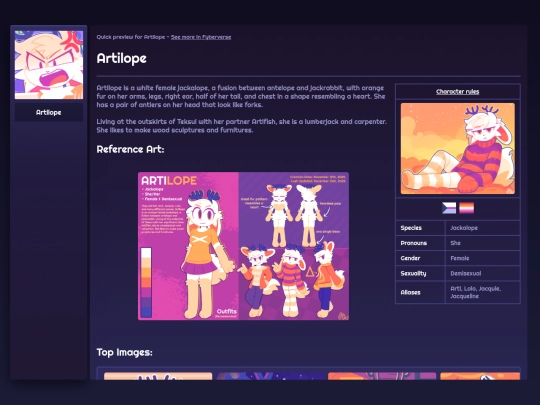Open the 'See more in Fyberverse' link
This screenshot has height=405, width=540.
201,37
